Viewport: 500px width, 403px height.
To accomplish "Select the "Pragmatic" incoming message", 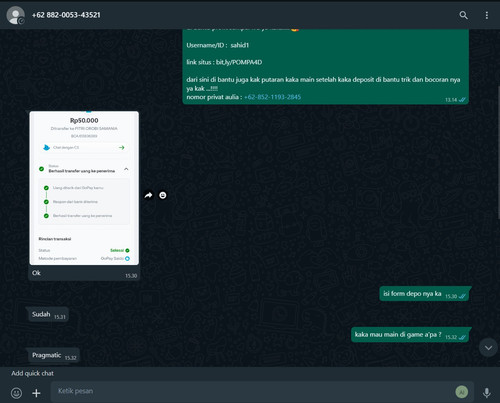I will (54, 355).
